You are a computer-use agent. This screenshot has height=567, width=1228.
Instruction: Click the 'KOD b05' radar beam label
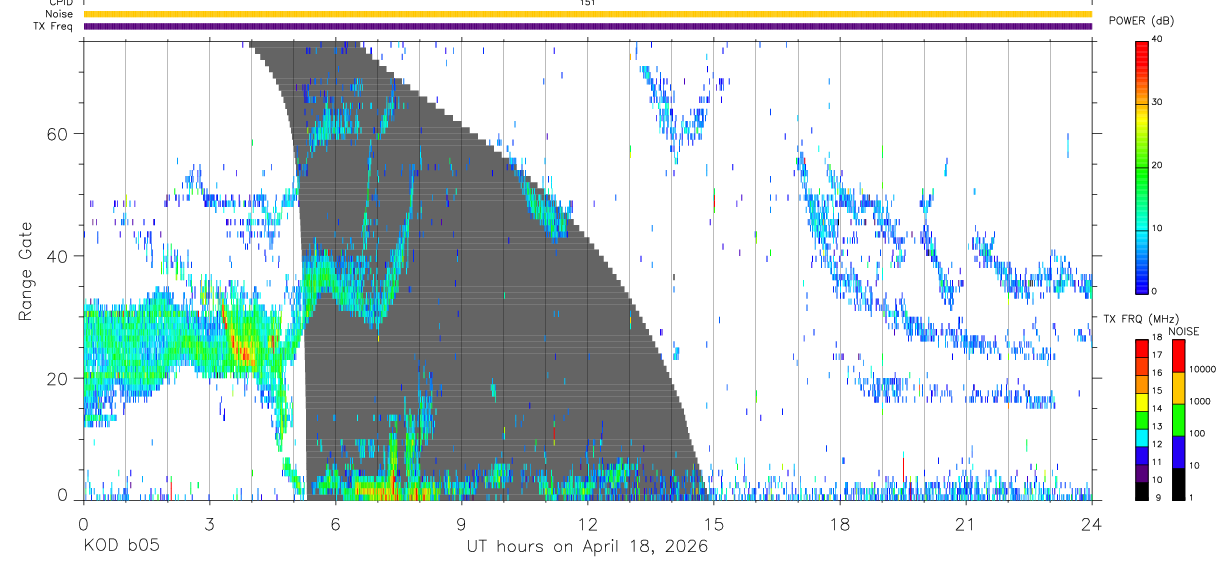click(x=121, y=547)
